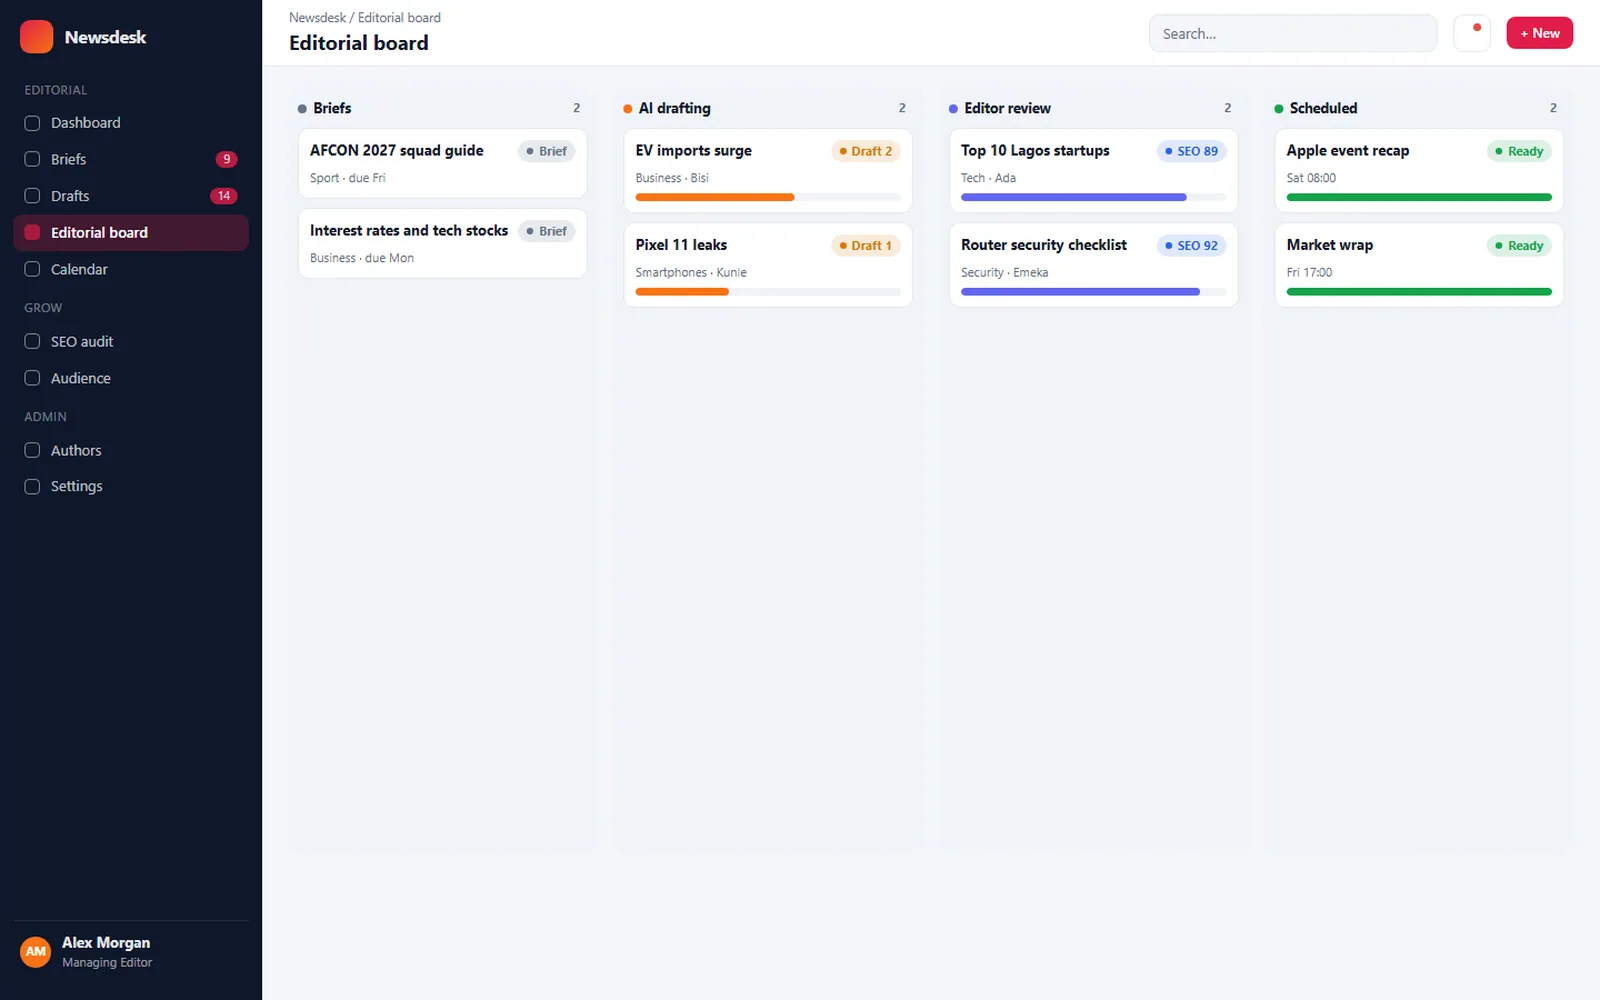Image resolution: width=1600 pixels, height=1000 pixels.
Task: Click the 'Tech · Ada' text
Action: coord(988,178)
